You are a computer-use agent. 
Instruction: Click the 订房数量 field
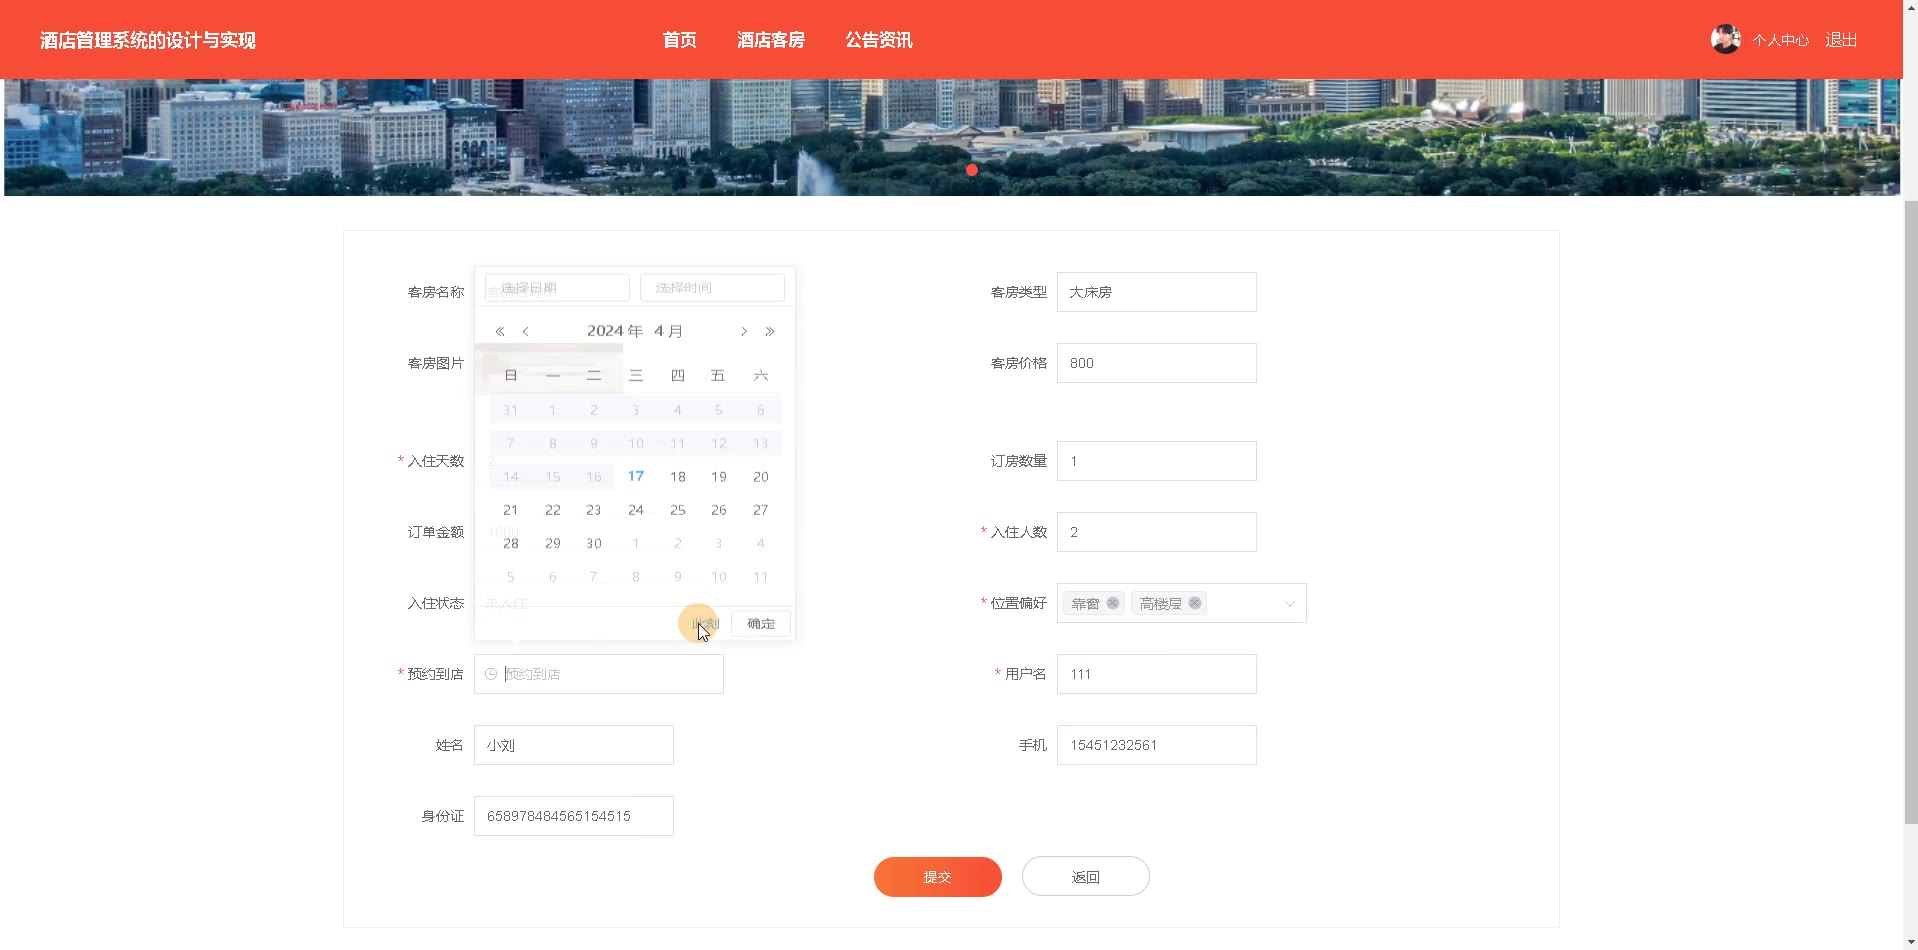click(1157, 461)
